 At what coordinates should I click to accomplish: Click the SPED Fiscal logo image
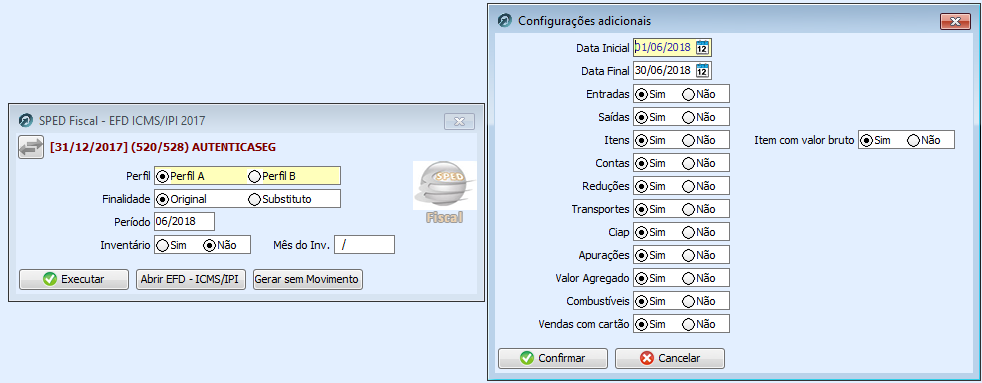[445, 193]
